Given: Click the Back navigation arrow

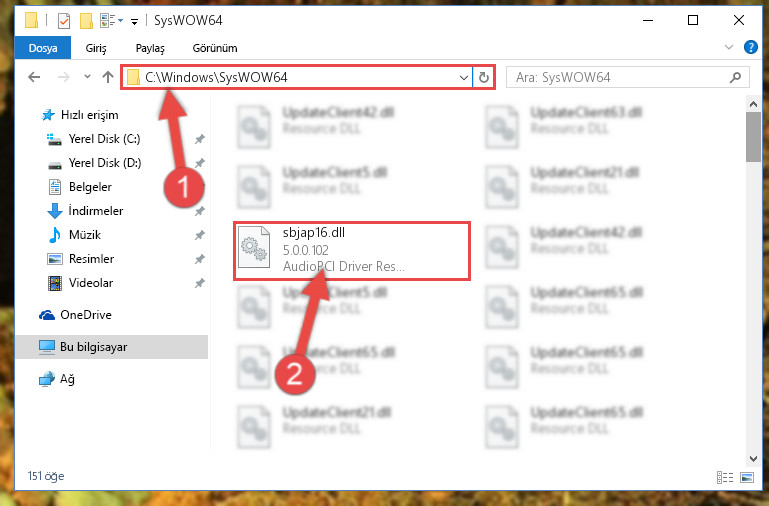Looking at the screenshot, I should click(34, 77).
